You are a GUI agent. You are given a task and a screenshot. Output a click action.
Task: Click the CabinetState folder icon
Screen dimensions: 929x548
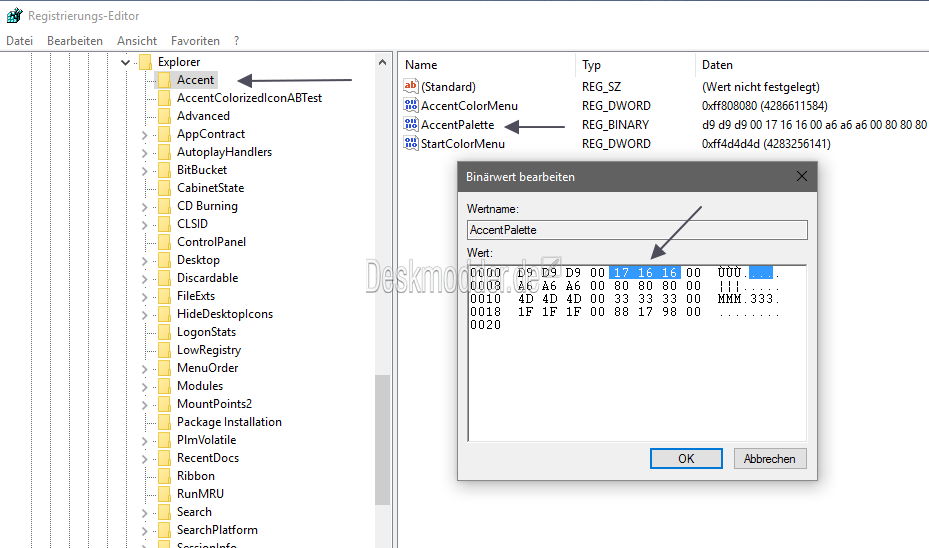pos(165,188)
